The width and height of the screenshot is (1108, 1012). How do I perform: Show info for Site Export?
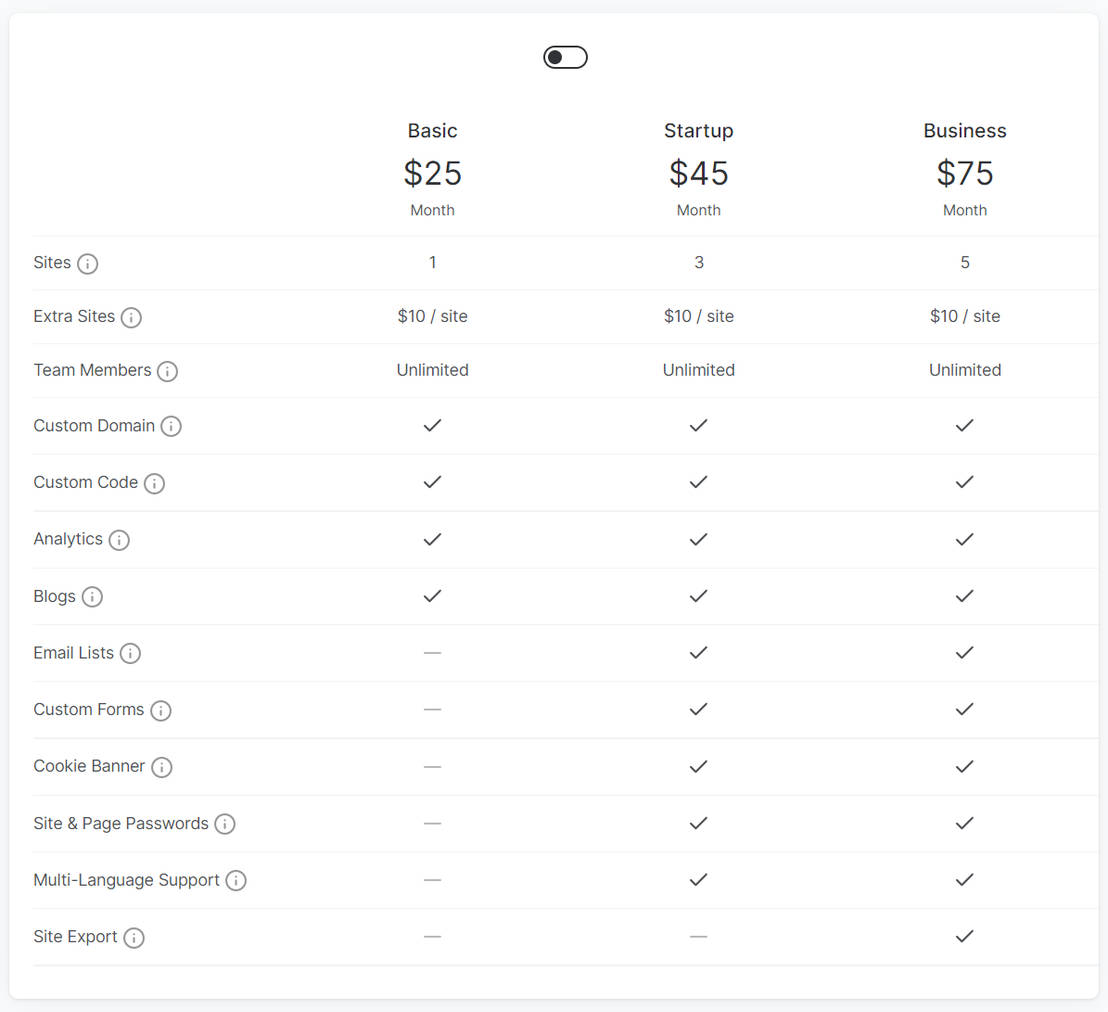pyautogui.click(x=134, y=938)
